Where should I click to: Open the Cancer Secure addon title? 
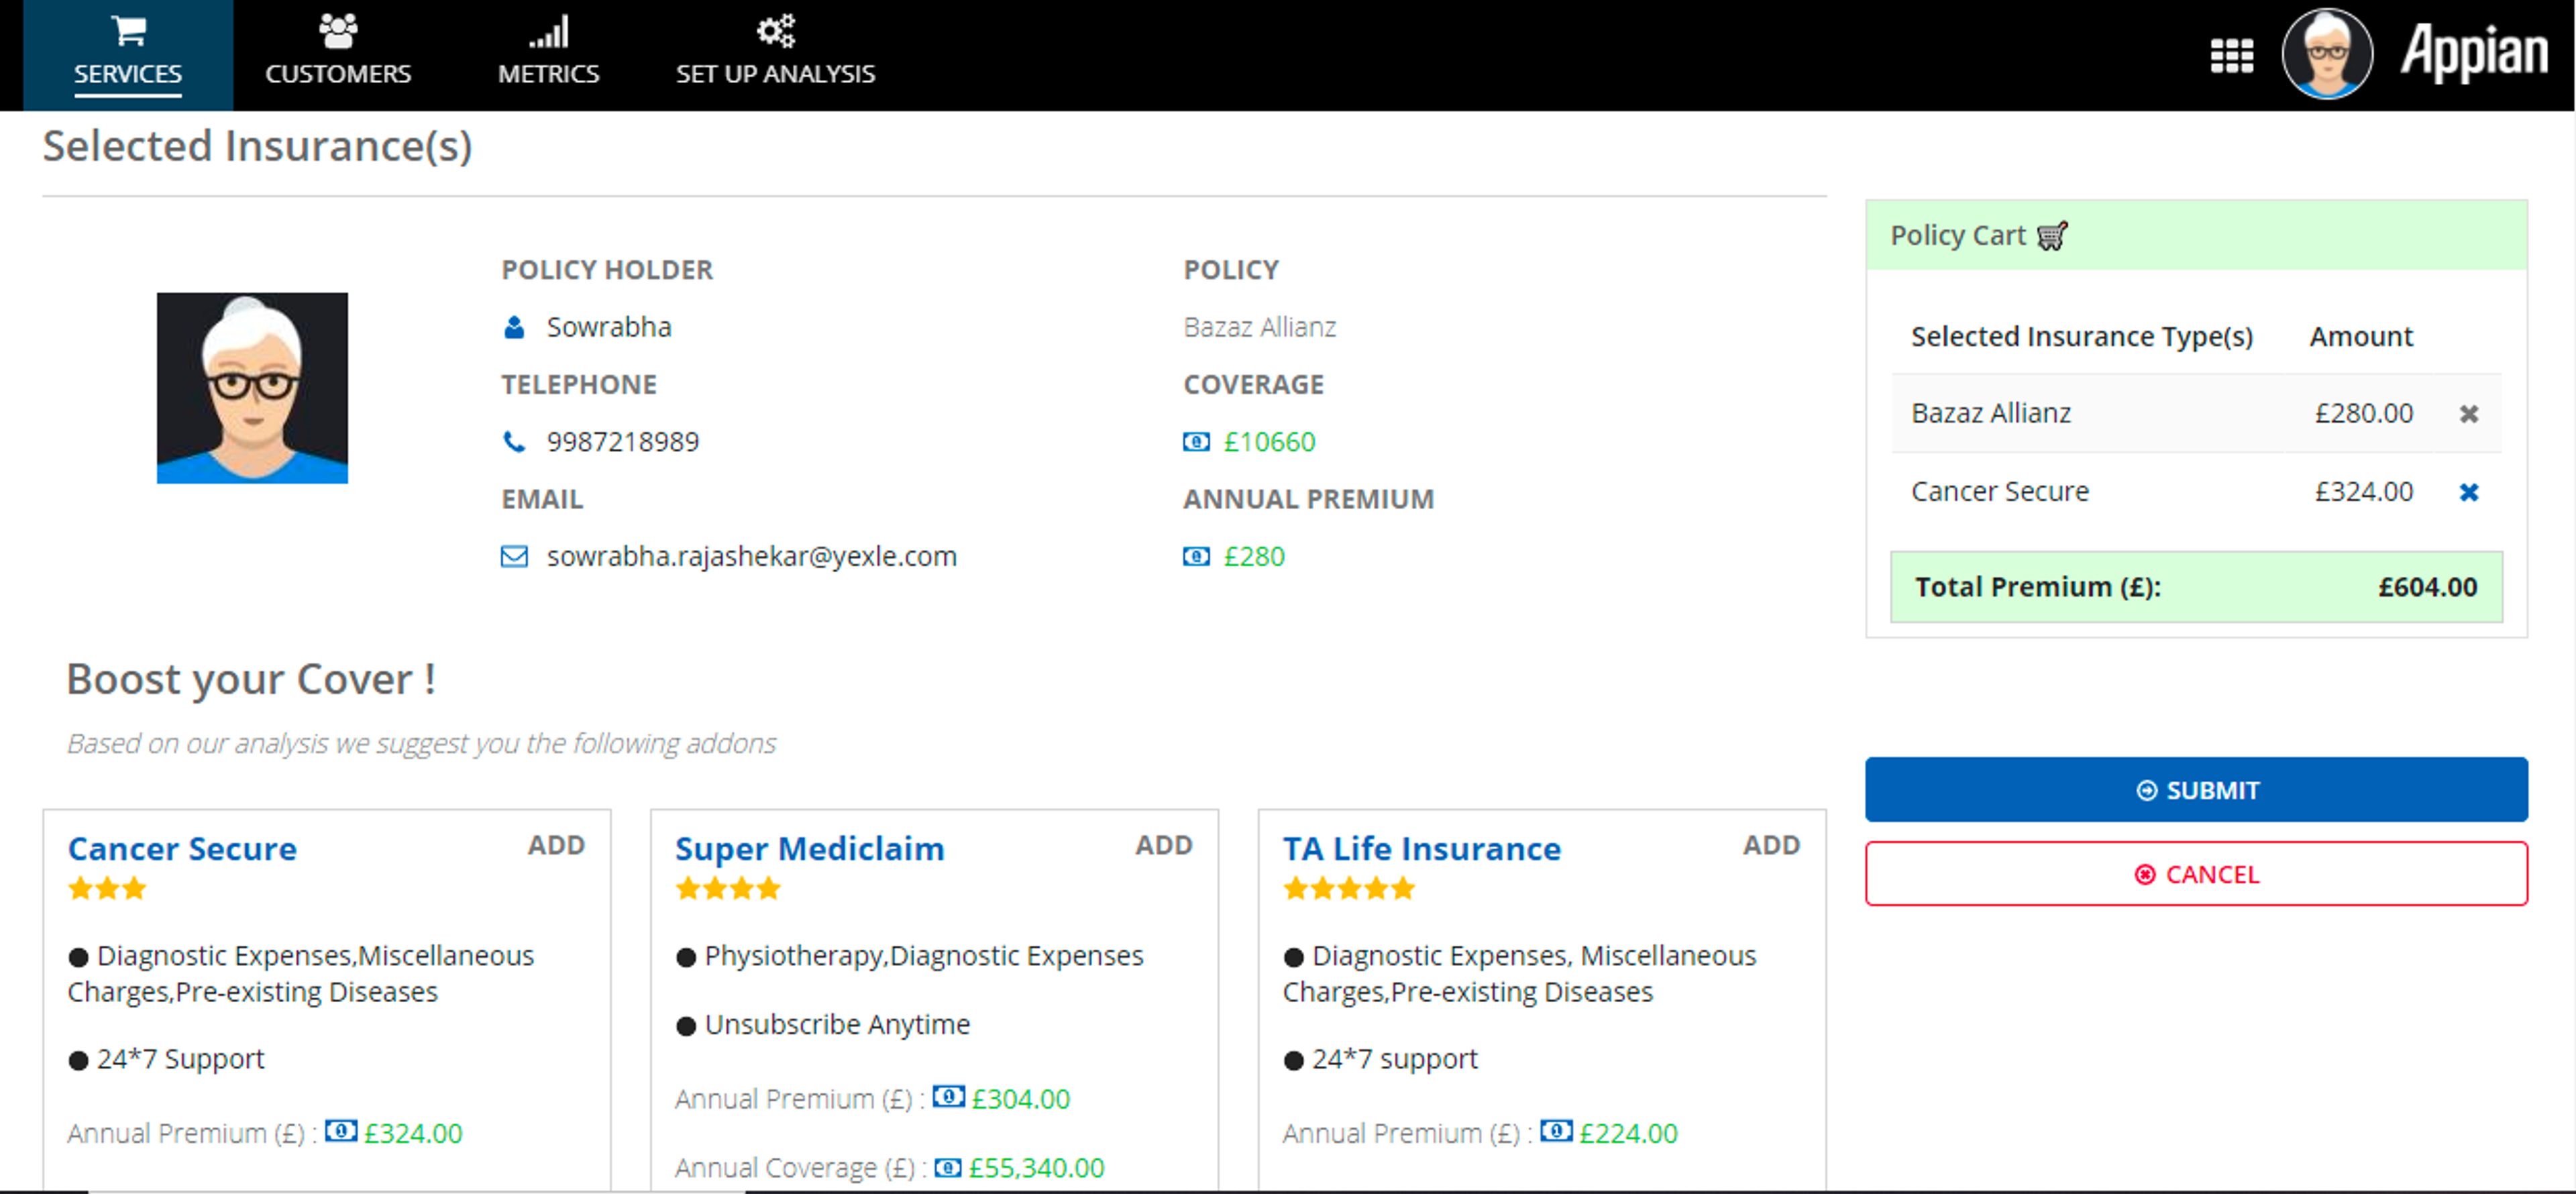(x=182, y=848)
